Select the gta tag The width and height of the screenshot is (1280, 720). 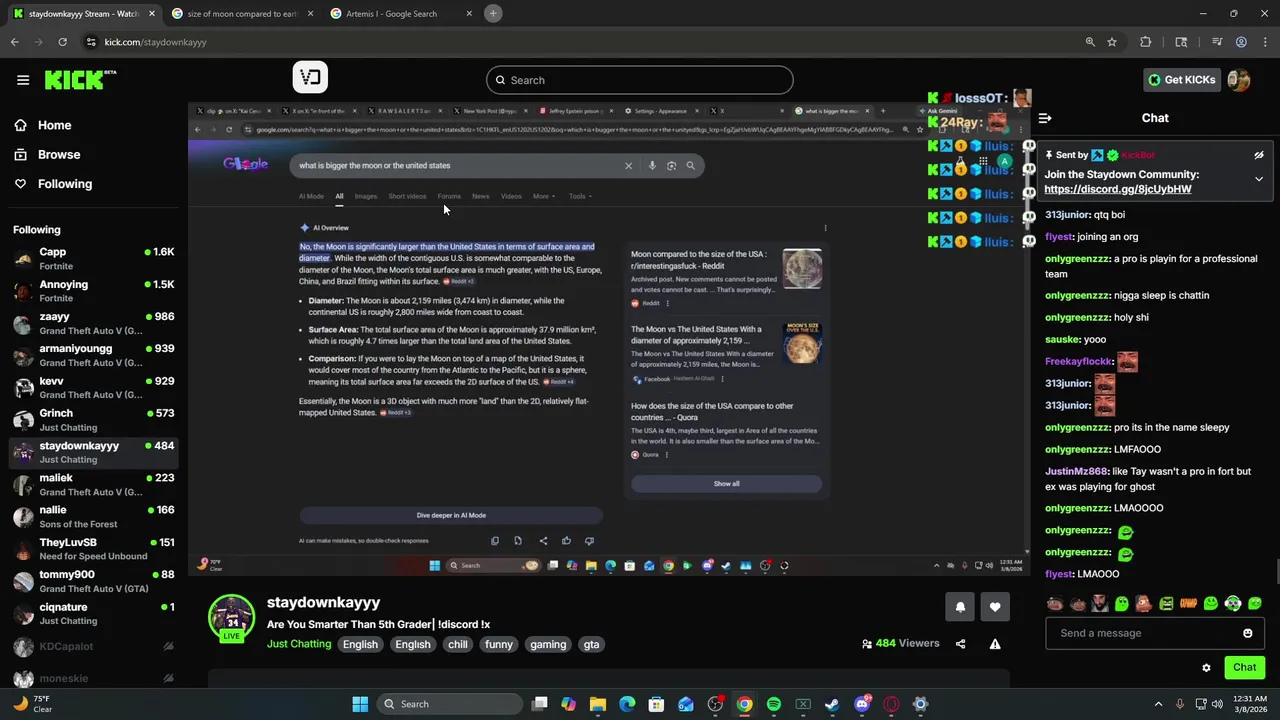(592, 644)
